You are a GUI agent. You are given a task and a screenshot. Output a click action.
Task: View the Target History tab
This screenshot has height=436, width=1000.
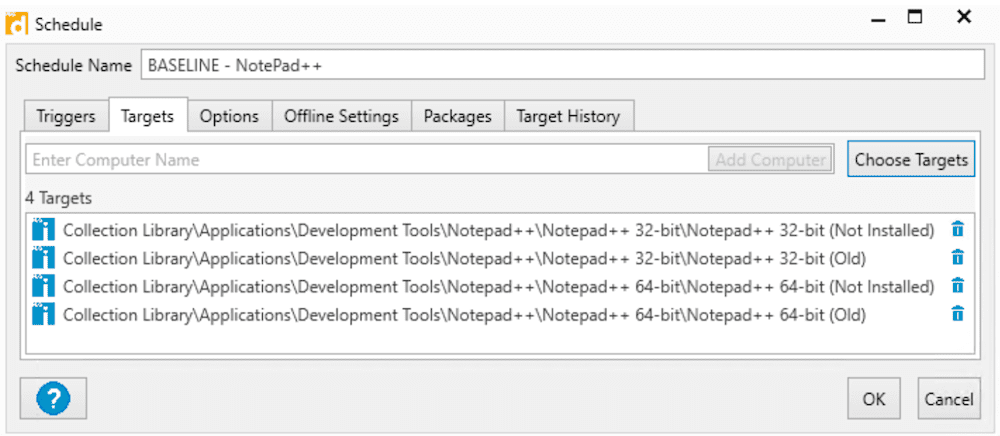click(568, 117)
